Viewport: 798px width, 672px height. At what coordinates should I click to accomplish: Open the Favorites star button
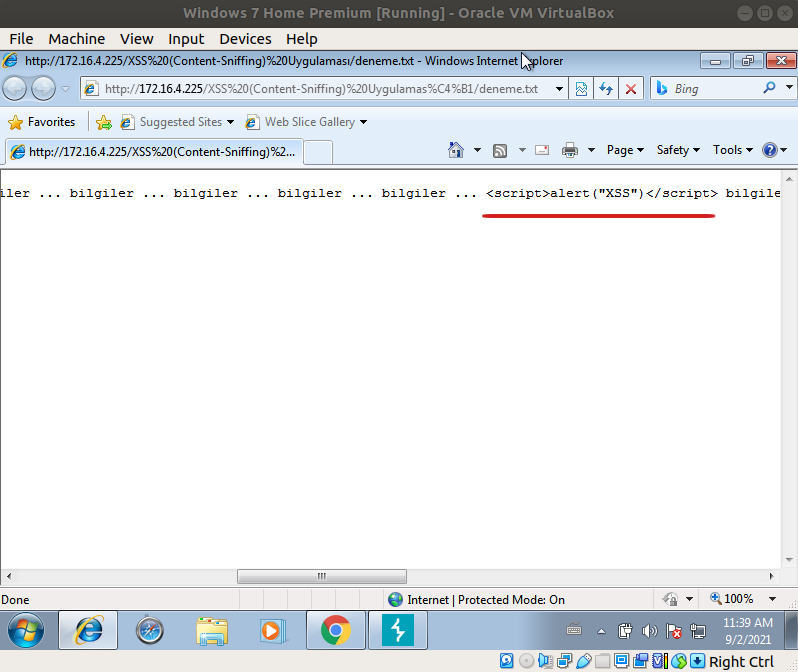click(42, 122)
